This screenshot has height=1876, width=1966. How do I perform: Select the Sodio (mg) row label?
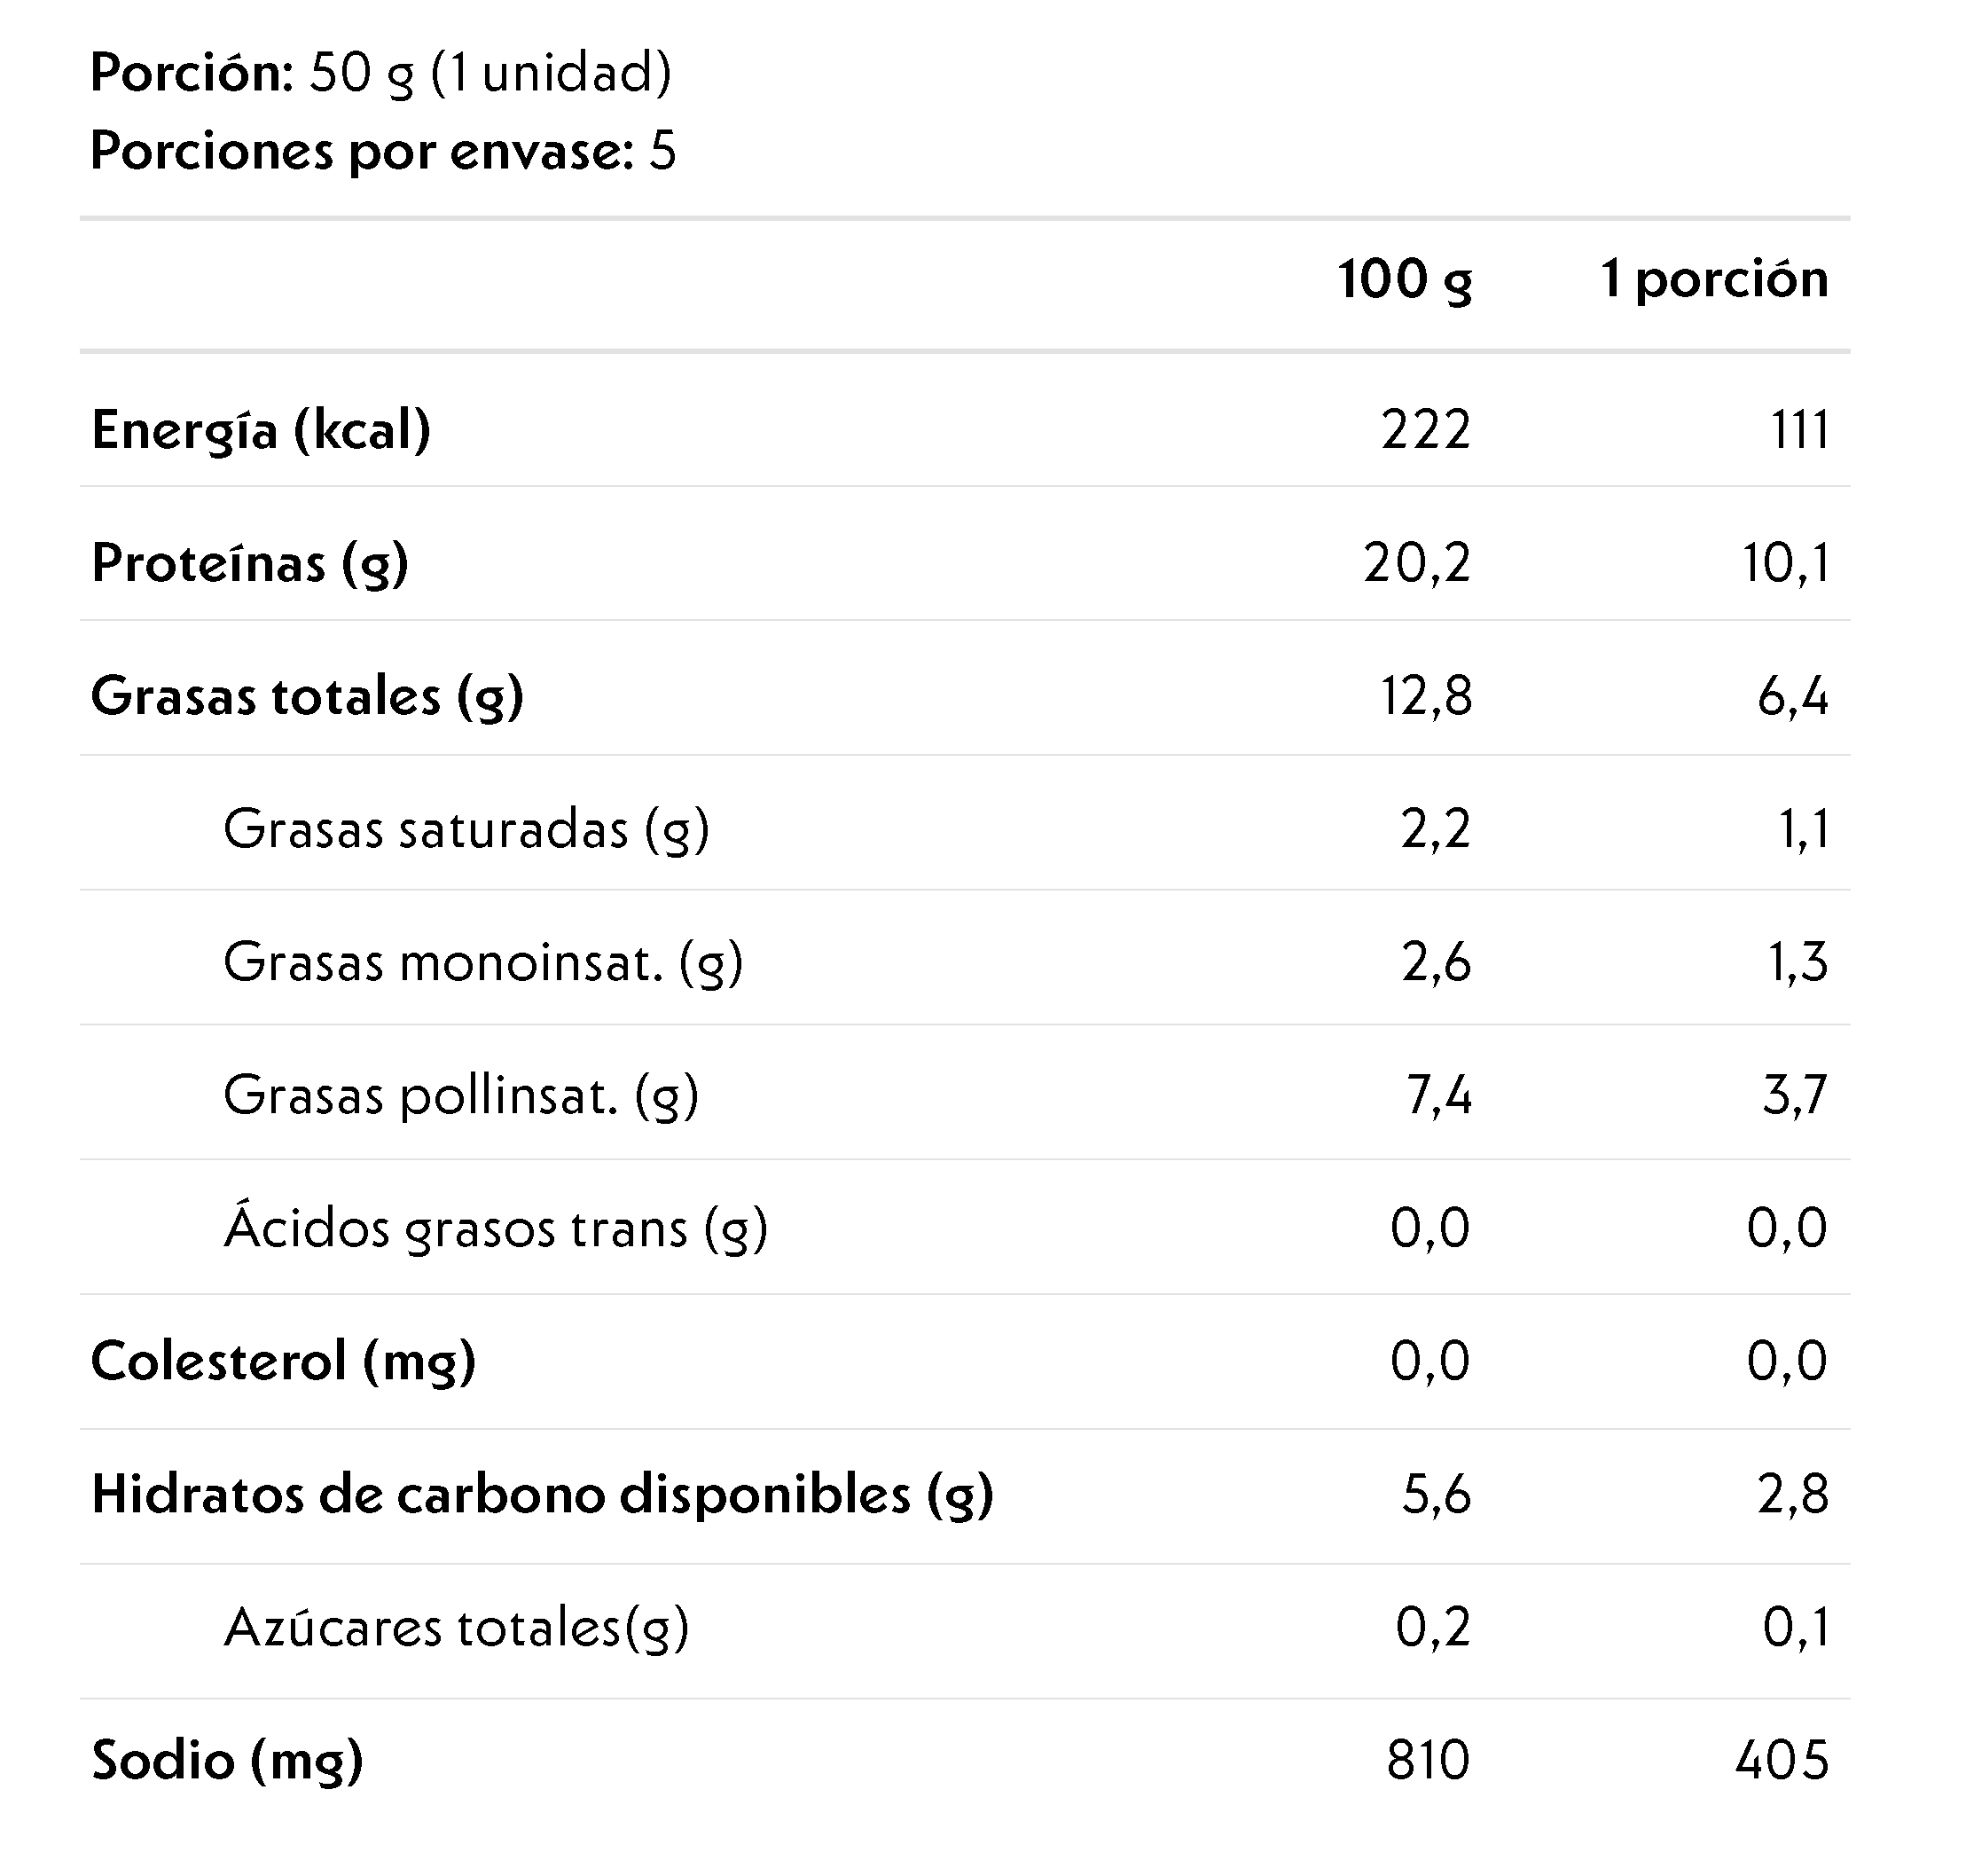pos(227,1760)
